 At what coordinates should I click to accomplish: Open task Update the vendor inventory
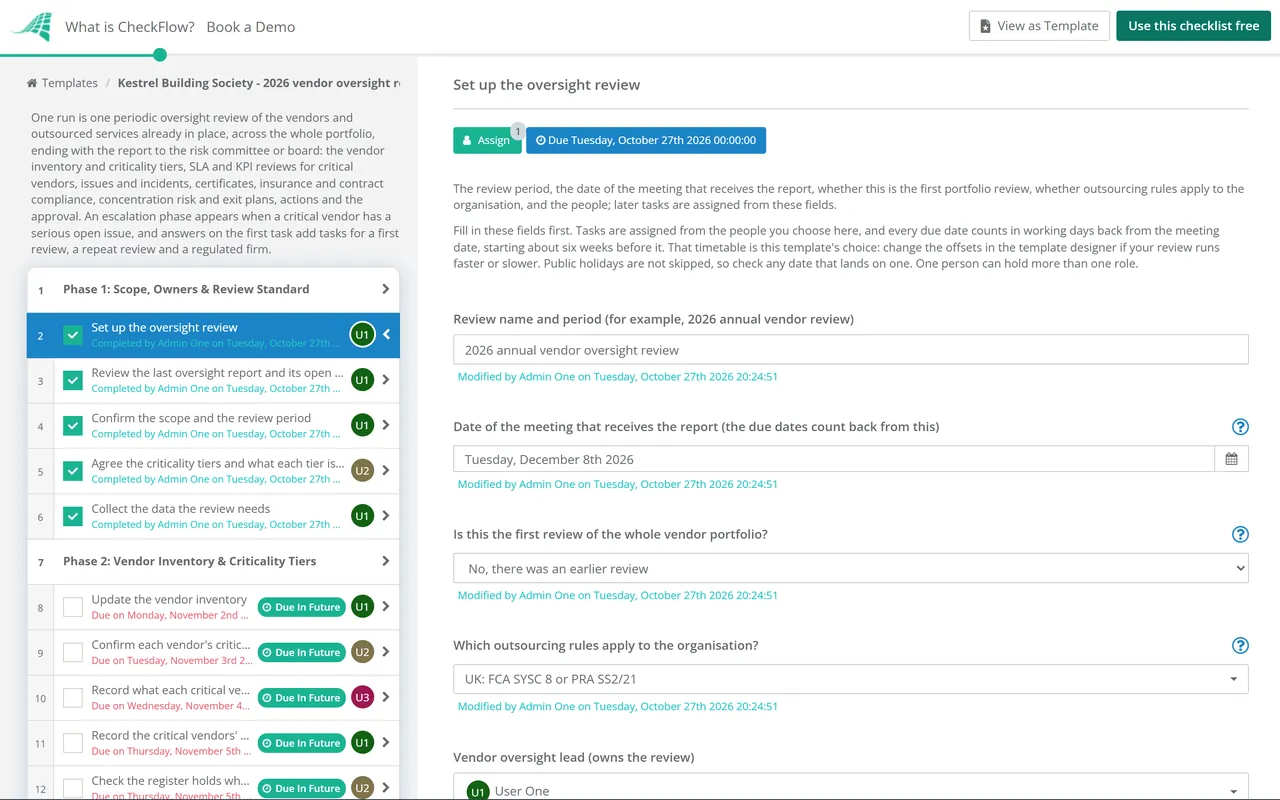click(x=169, y=599)
